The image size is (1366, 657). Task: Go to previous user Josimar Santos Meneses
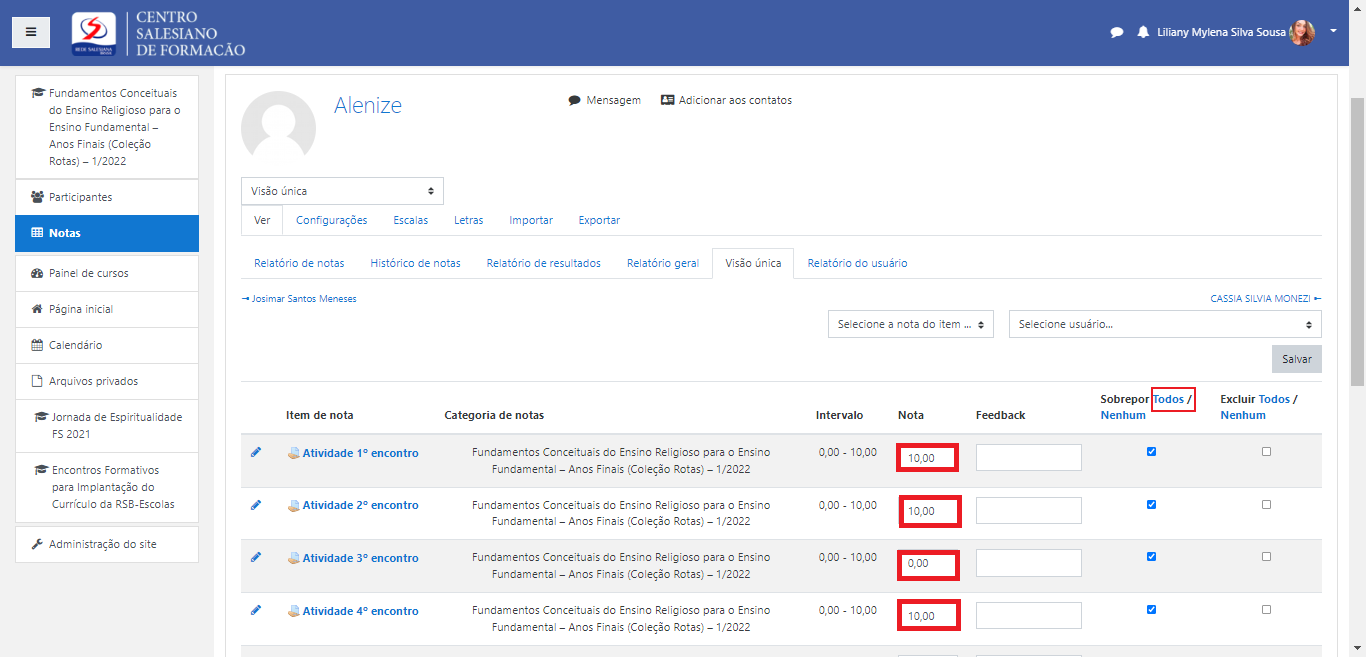click(299, 299)
